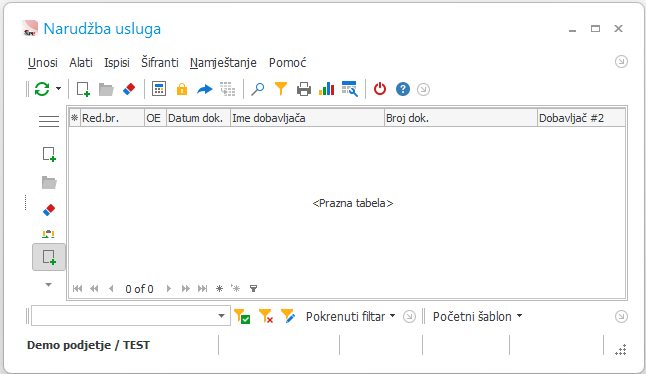
Task: Click the <Prazna tabela> empty table text
Action: (353, 203)
